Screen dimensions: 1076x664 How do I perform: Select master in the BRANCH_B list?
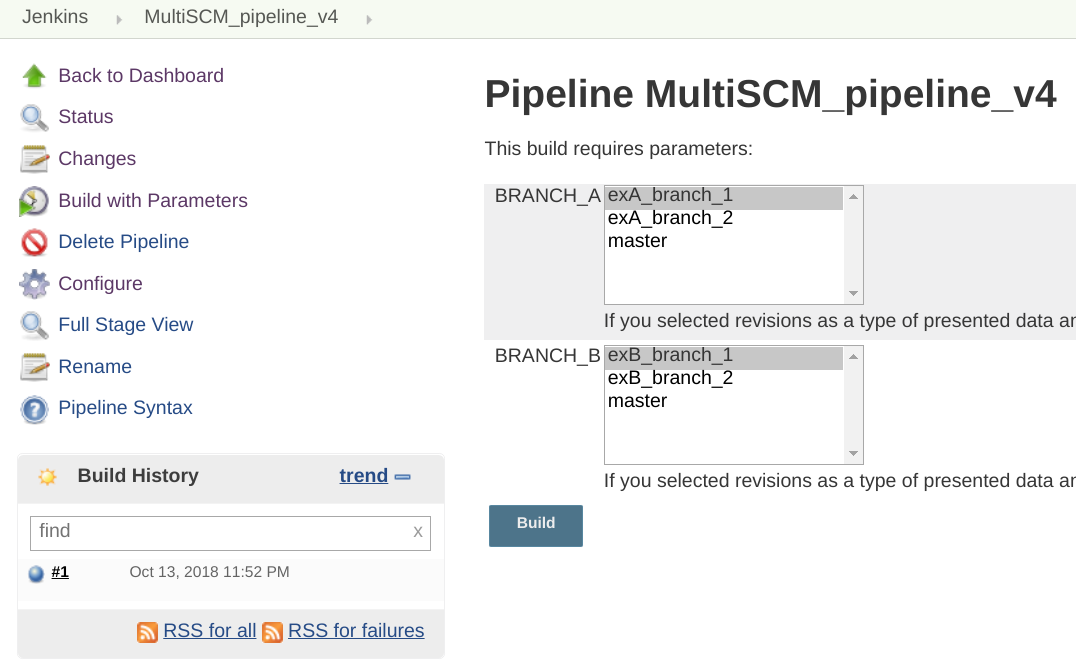coord(637,401)
